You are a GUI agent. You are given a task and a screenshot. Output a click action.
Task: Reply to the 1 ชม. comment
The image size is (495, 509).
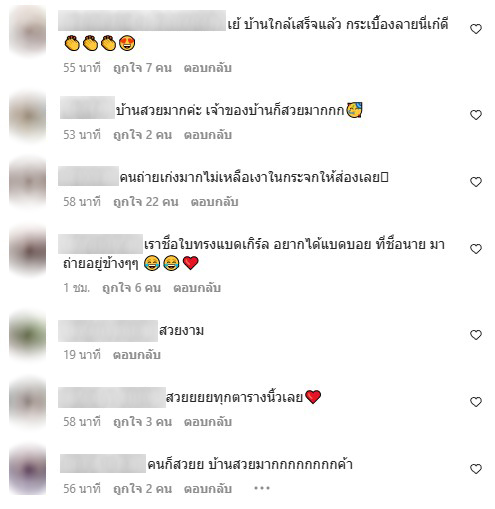pos(197,288)
